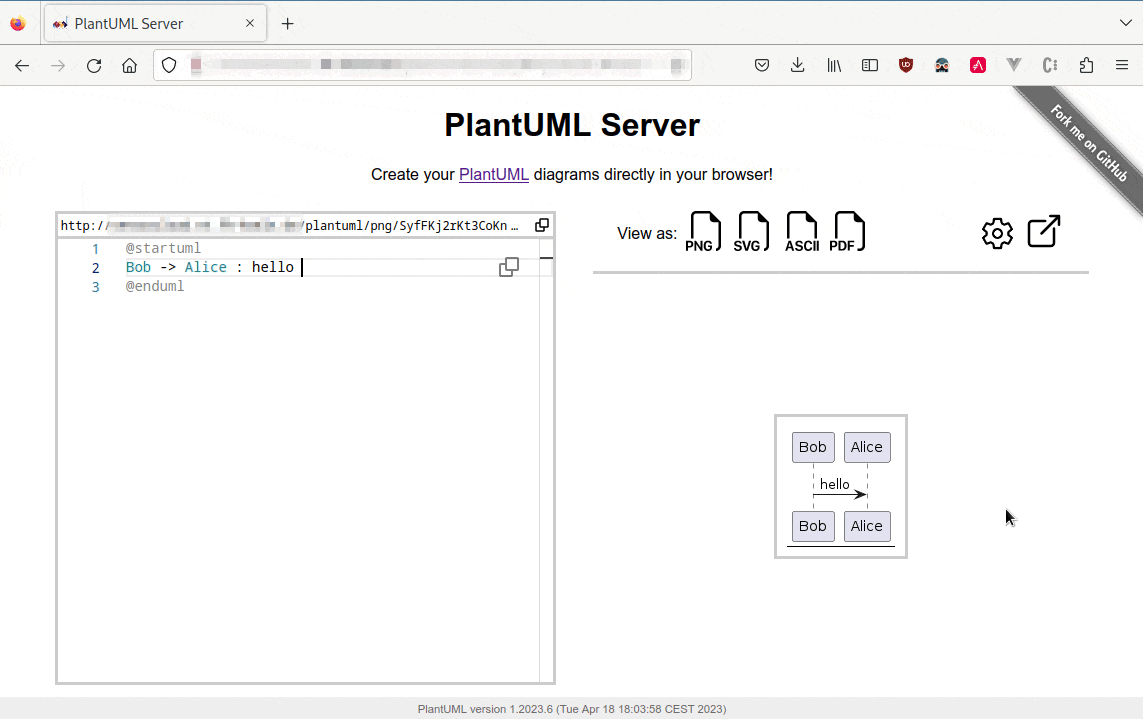Open a new browser tab
This screenshot has height=719, width=1143.
288,24
